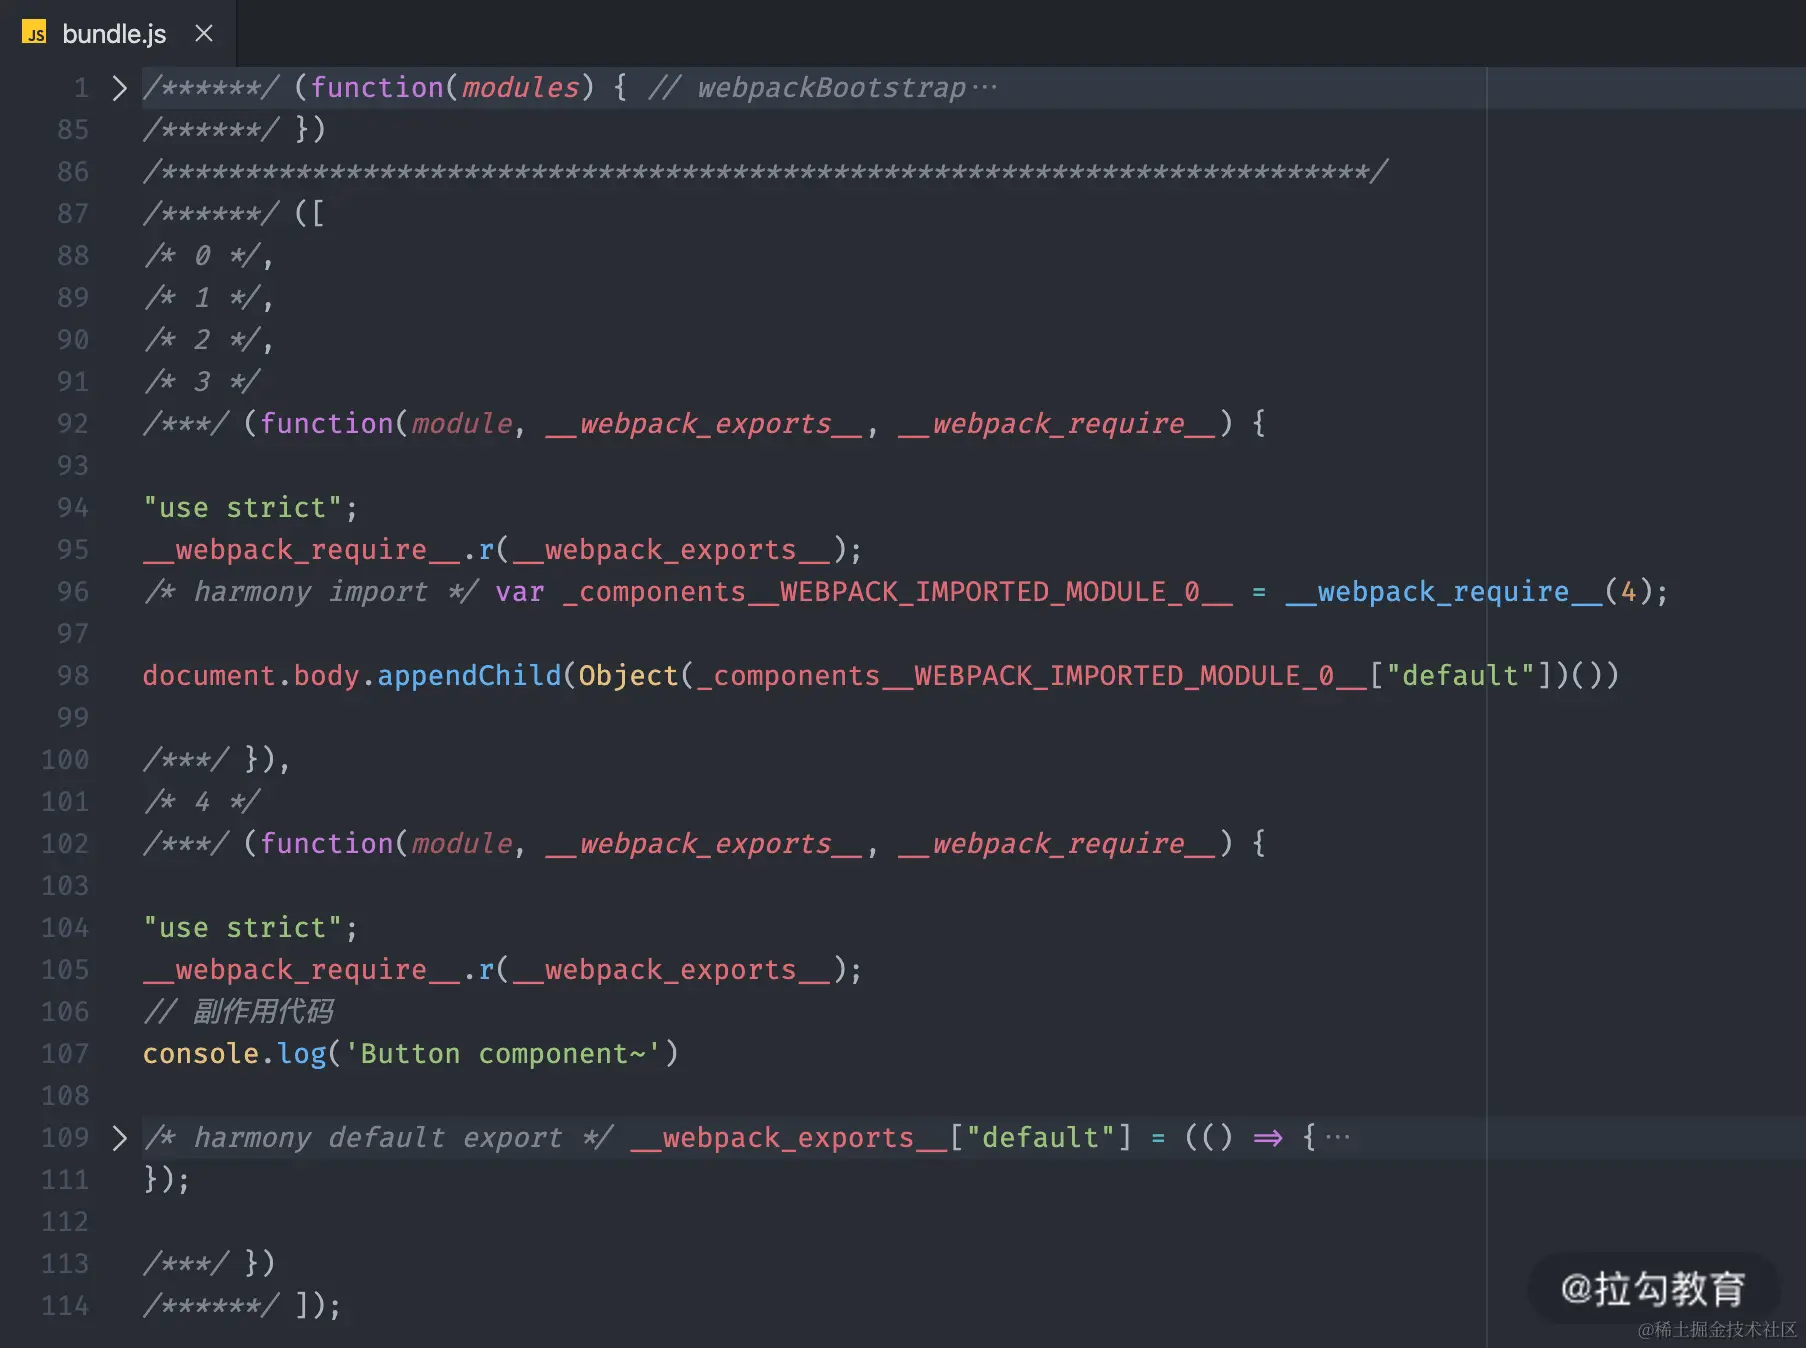Expand folded code at line 109

pyautogui.click(x=119, y=1138)
